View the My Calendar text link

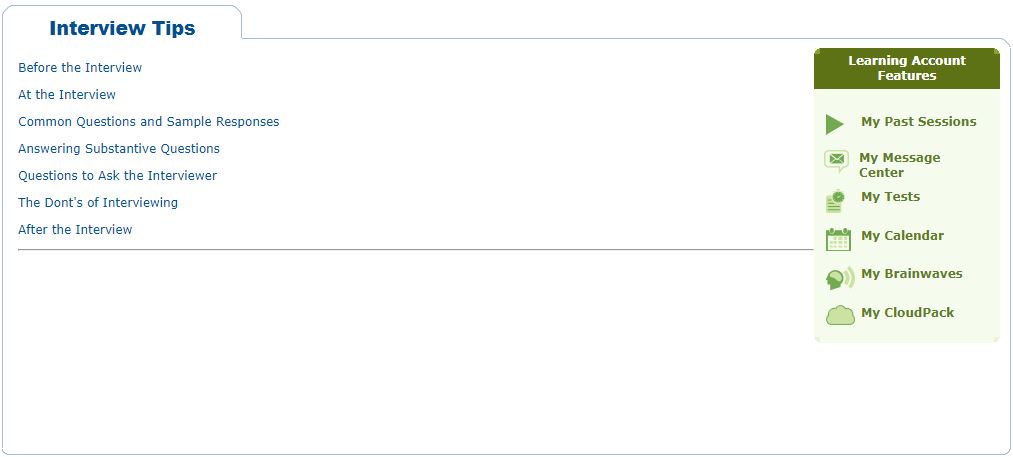tap(902, 236)
